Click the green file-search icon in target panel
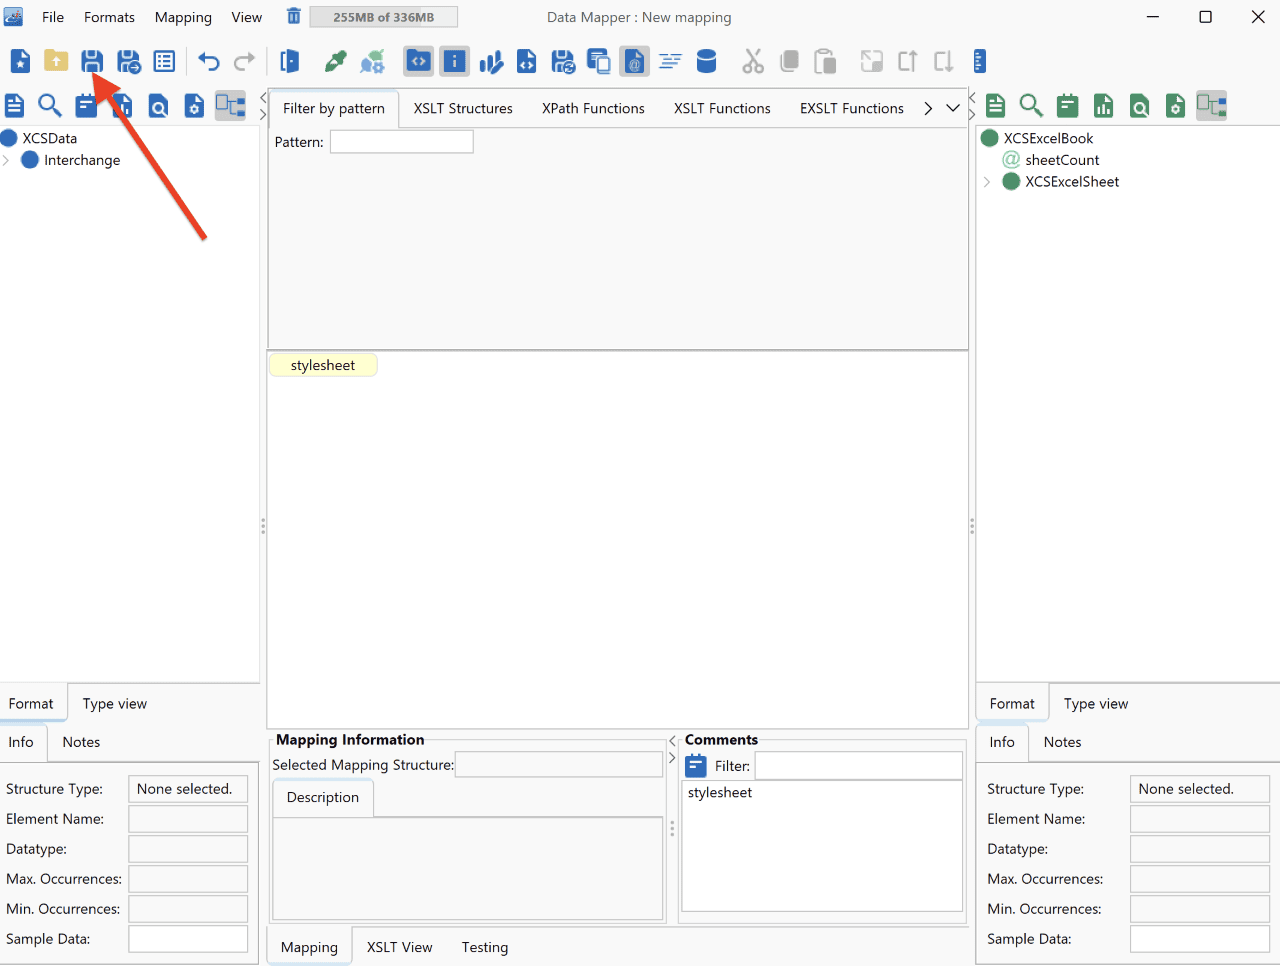This screenshot has width=1280, height=966. coord(1140,105)
